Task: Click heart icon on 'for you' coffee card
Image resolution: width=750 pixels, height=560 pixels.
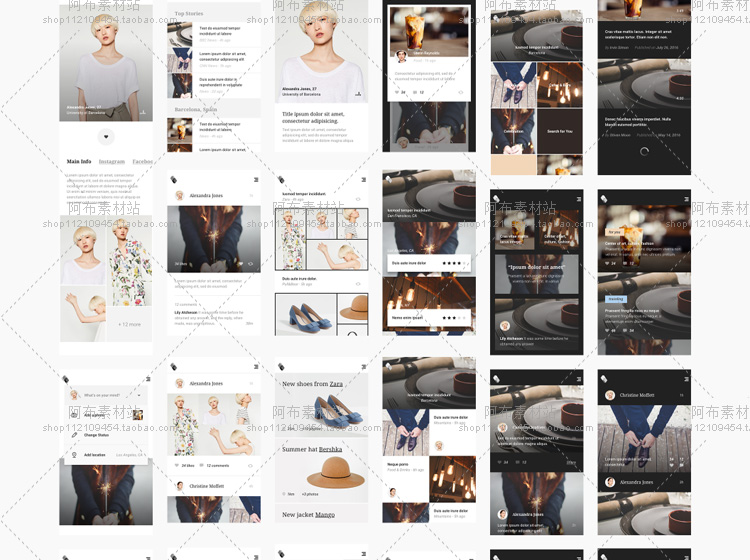Action: [607, 263]
